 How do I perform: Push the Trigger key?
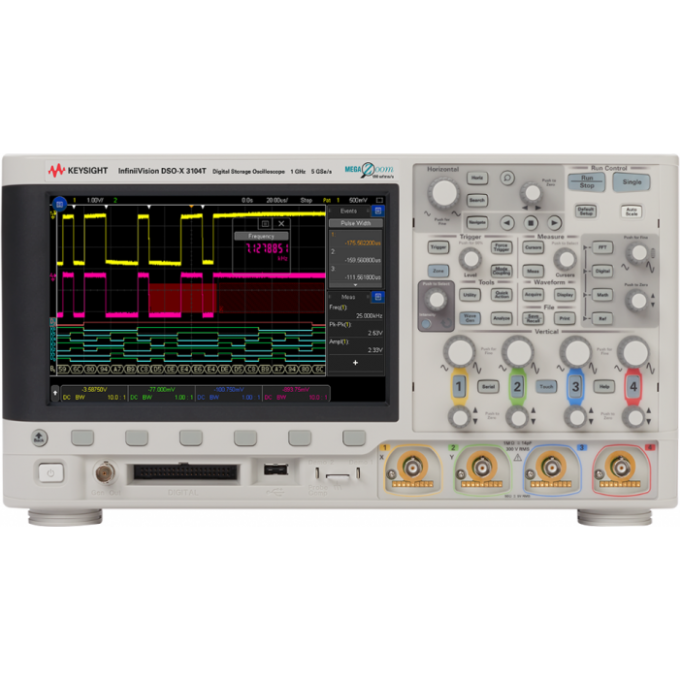438,247
